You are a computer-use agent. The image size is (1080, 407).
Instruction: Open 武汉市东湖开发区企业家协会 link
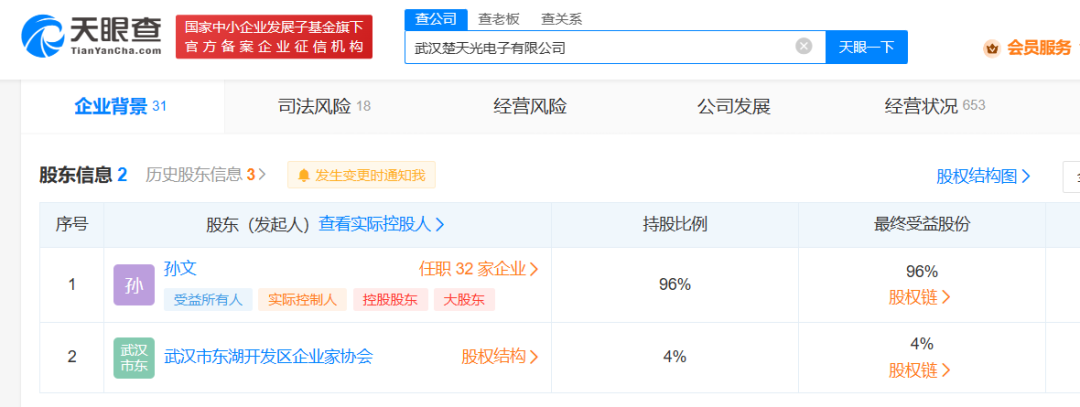[269, 357]
